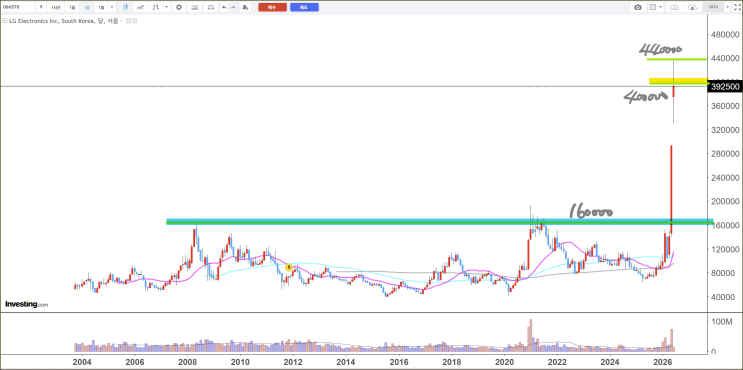Expand the layout dropdown arrow
This screenshot has height=370, width=743.
[x=661, y=7]
